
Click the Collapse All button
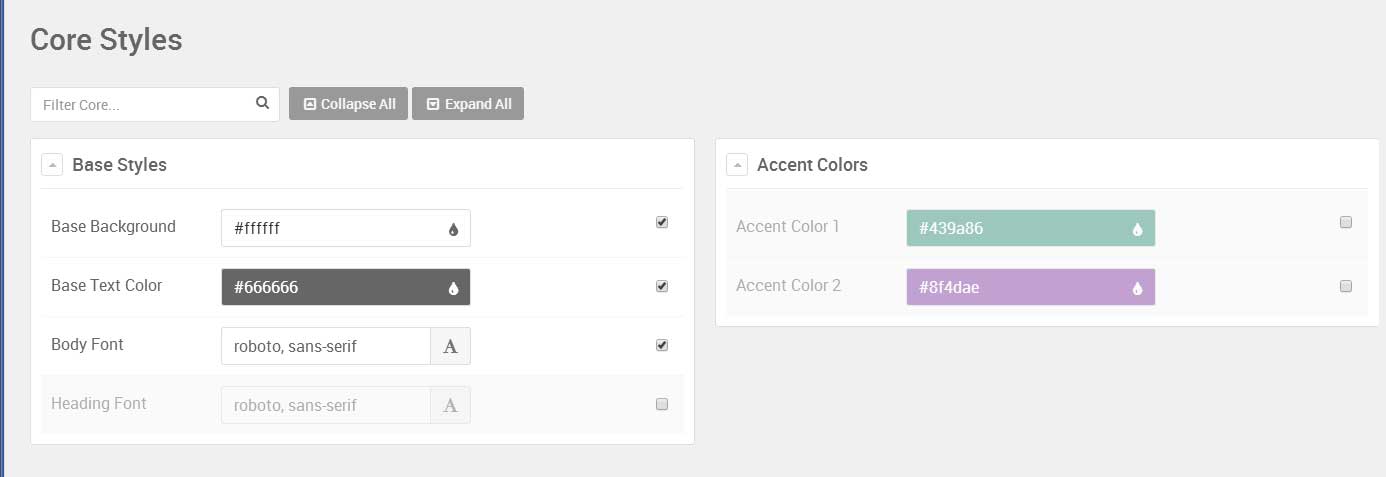point(348,104)
